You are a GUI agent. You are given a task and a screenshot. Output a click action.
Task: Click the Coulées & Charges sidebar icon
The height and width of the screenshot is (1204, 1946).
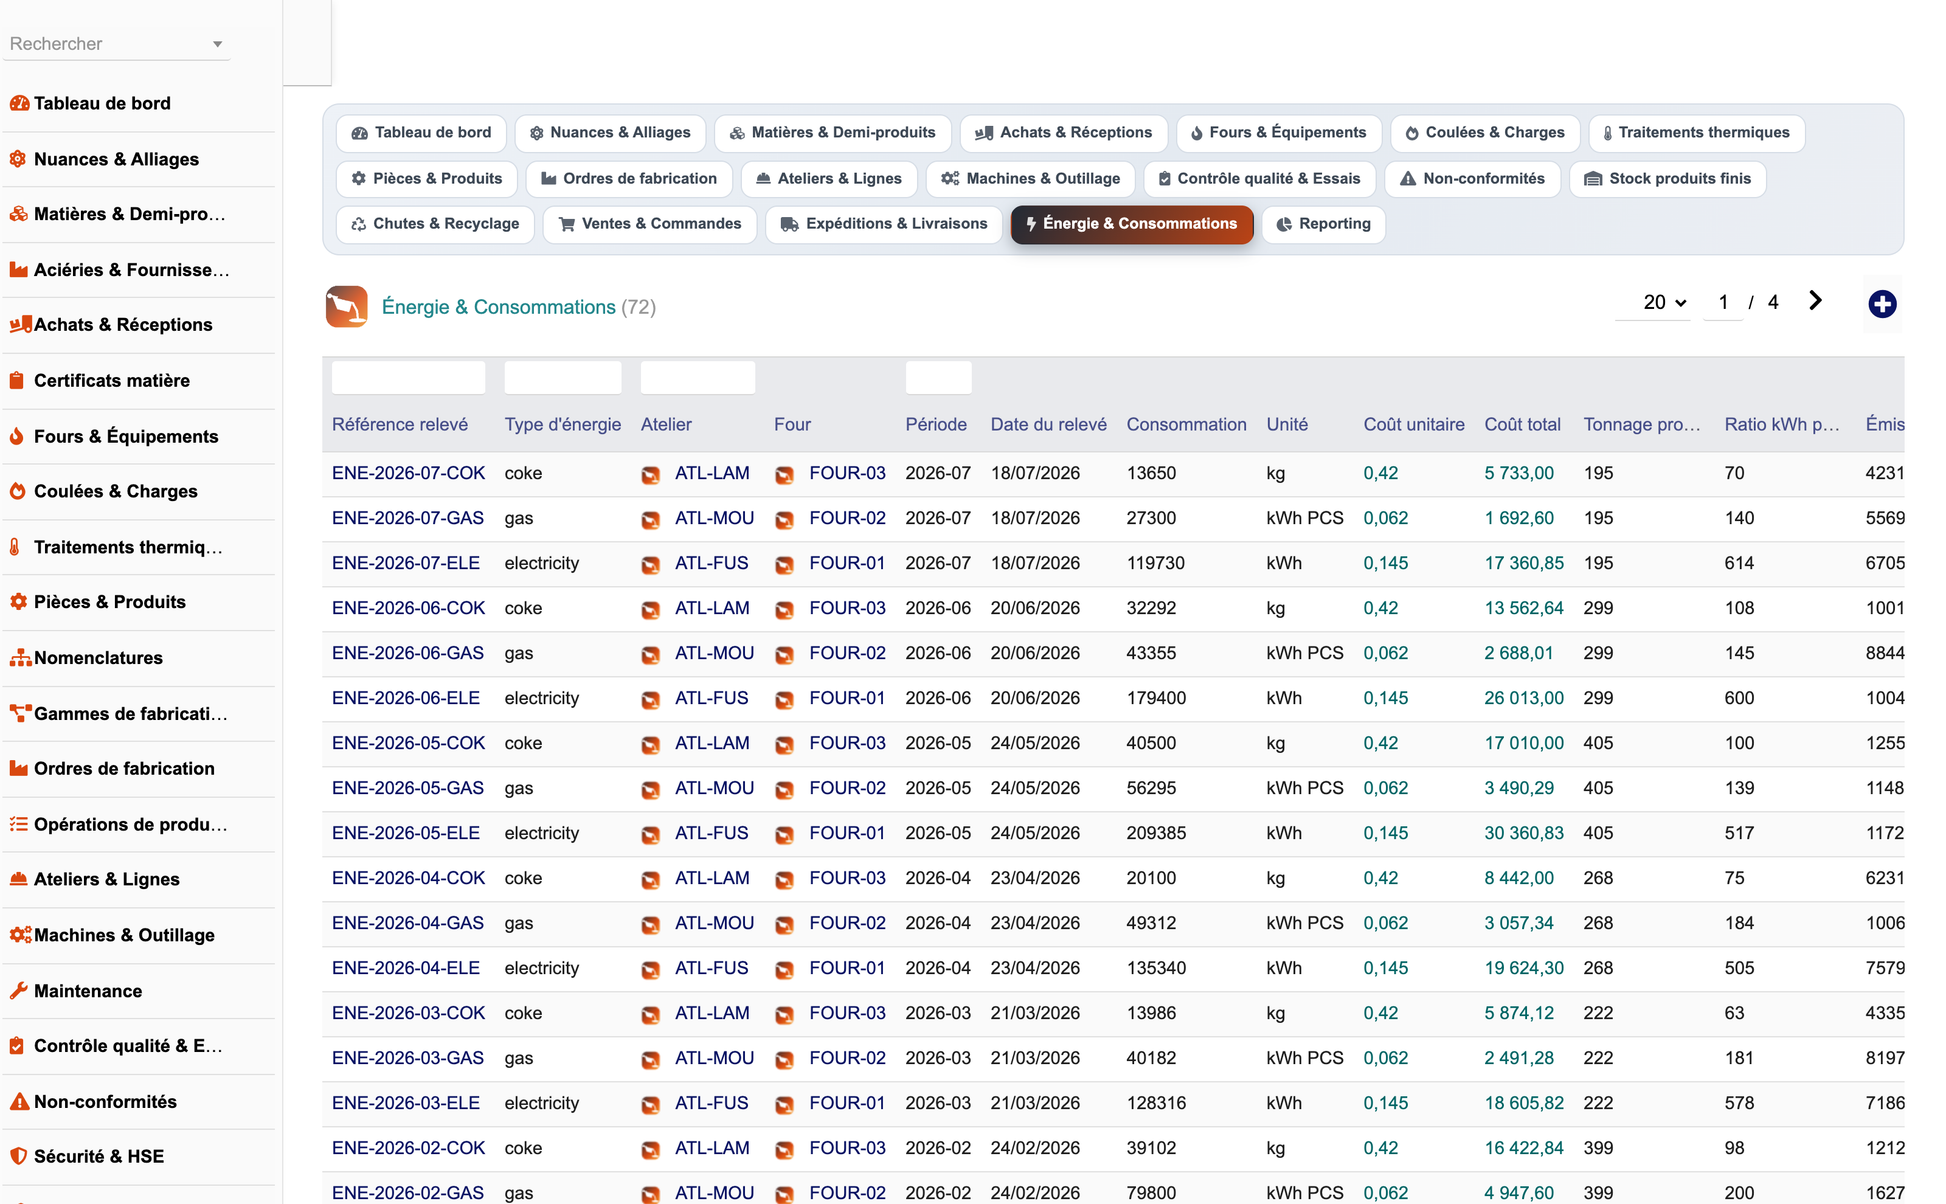pos(18,491)
